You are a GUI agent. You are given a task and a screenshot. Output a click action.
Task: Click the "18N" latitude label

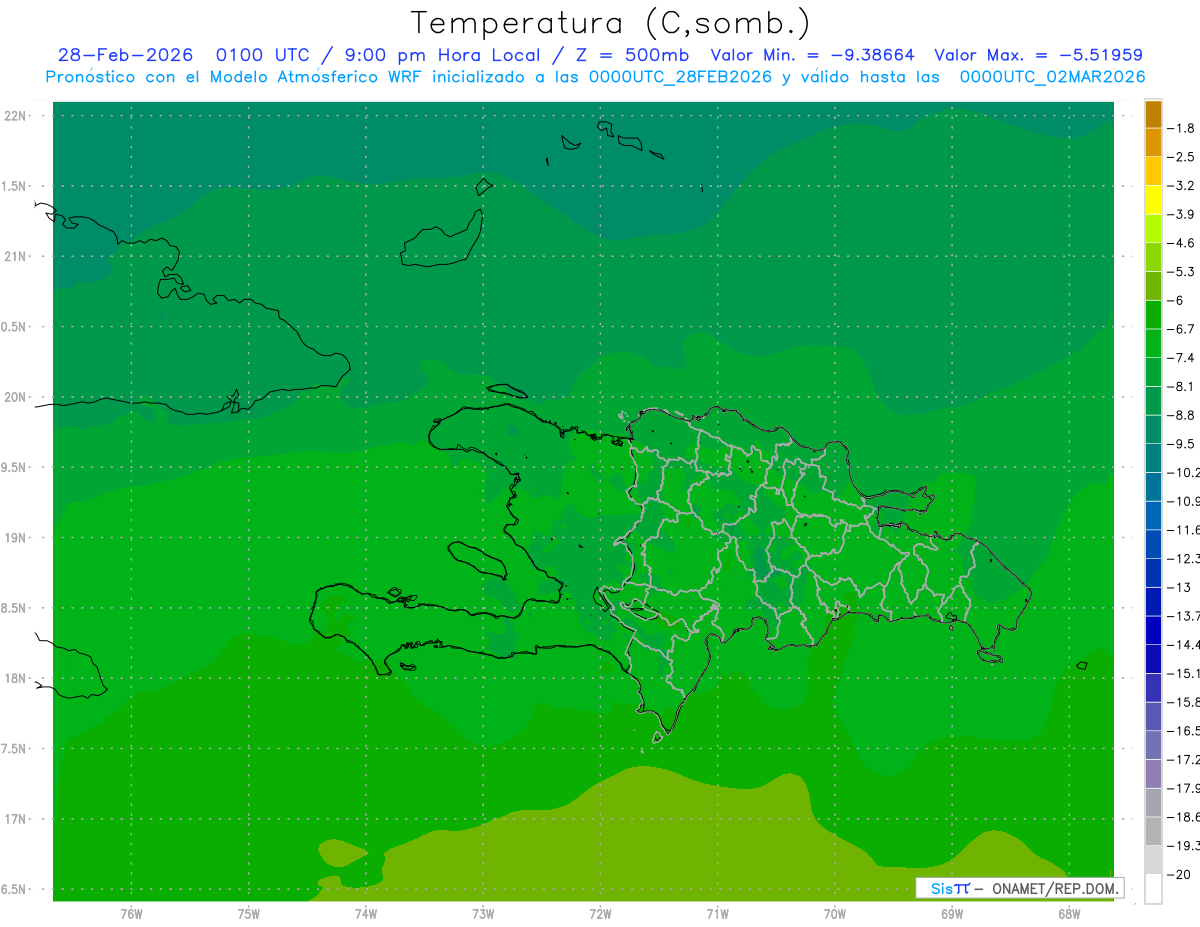(x=17, y=679)
